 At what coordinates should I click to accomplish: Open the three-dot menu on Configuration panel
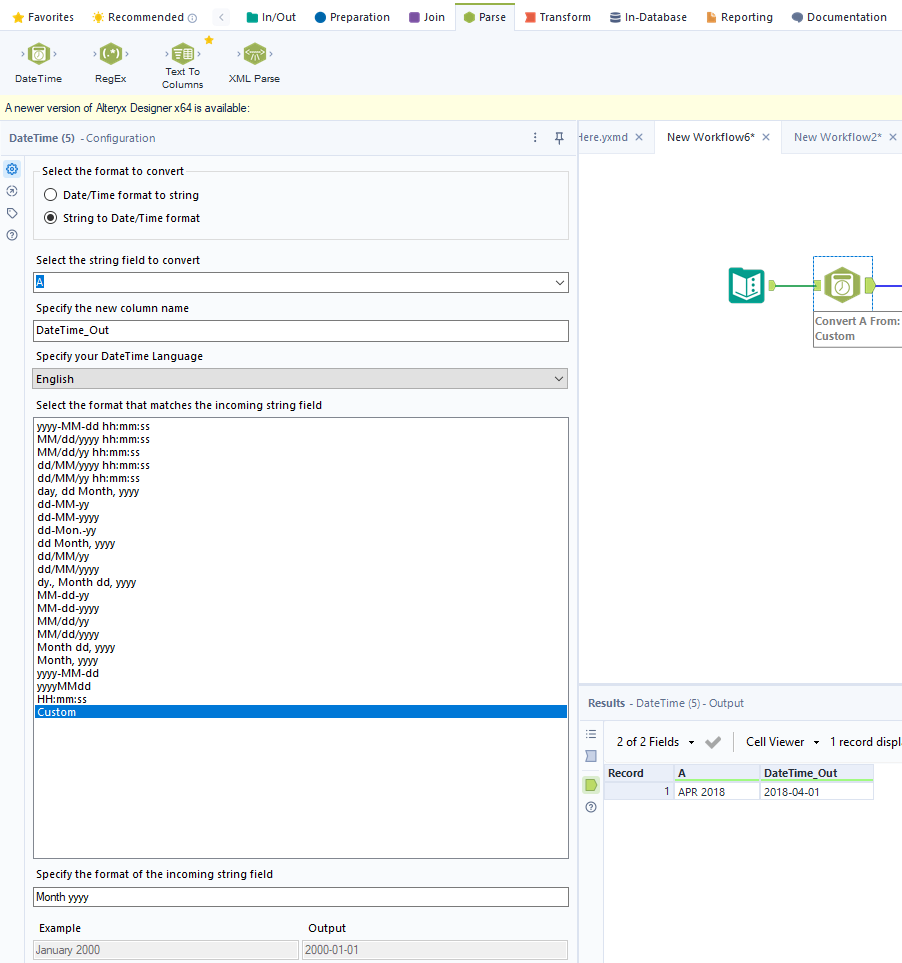[535, 137]
